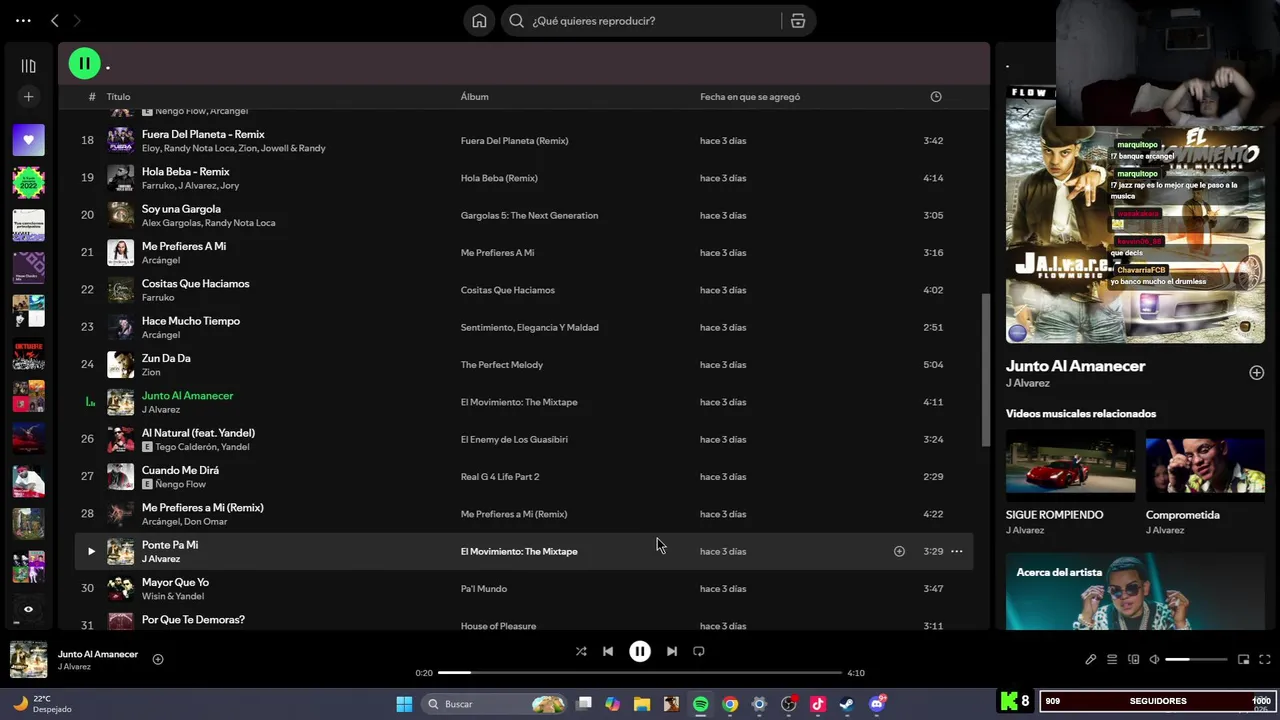Viewport: 1280px width, 720px height.
Task: Seek within the song progress bar
Action: pyautogui.click(x=640, y=673)
